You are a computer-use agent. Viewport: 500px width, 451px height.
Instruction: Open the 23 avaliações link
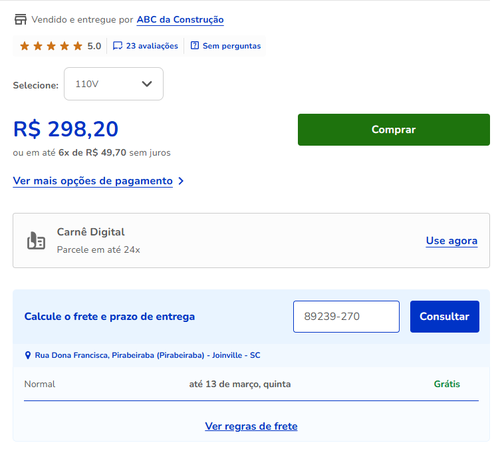(152, 46)
